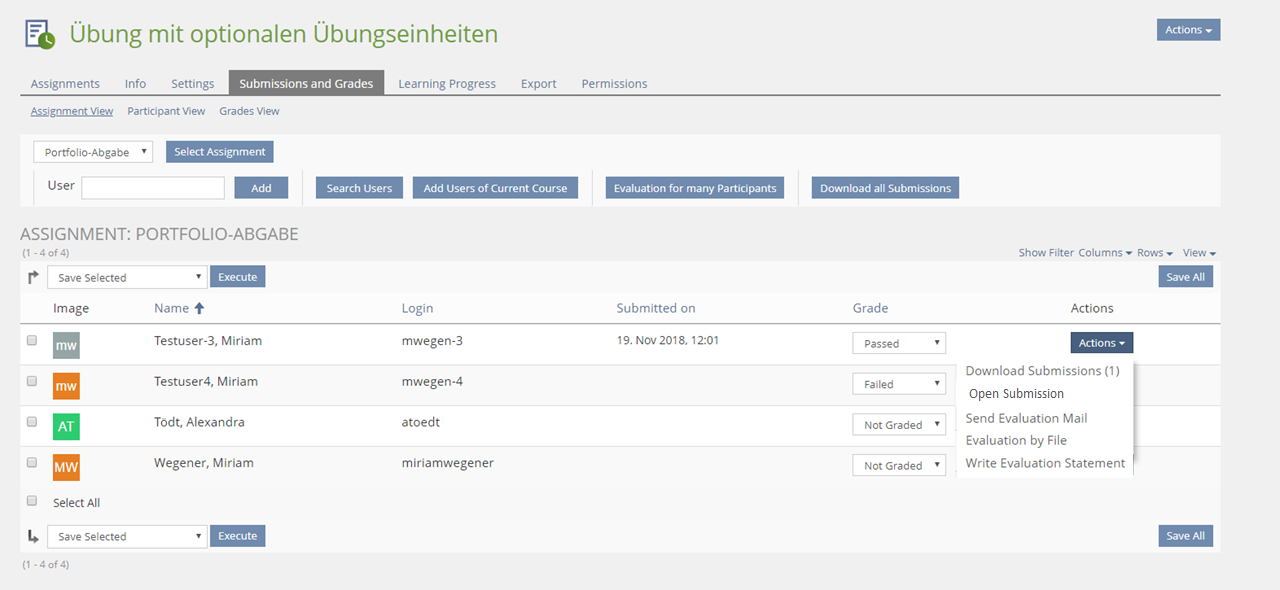1280x590 pixels.
Task: Click the Download all Submissions button
Action: (885, 188)
